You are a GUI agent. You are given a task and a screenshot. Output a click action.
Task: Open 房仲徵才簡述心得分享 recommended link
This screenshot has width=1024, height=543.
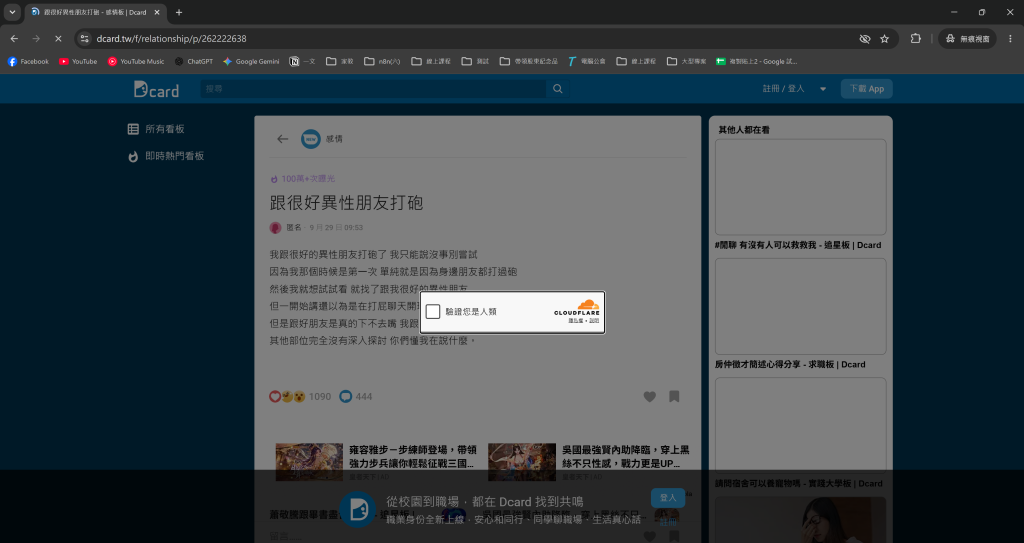[790, 365]
